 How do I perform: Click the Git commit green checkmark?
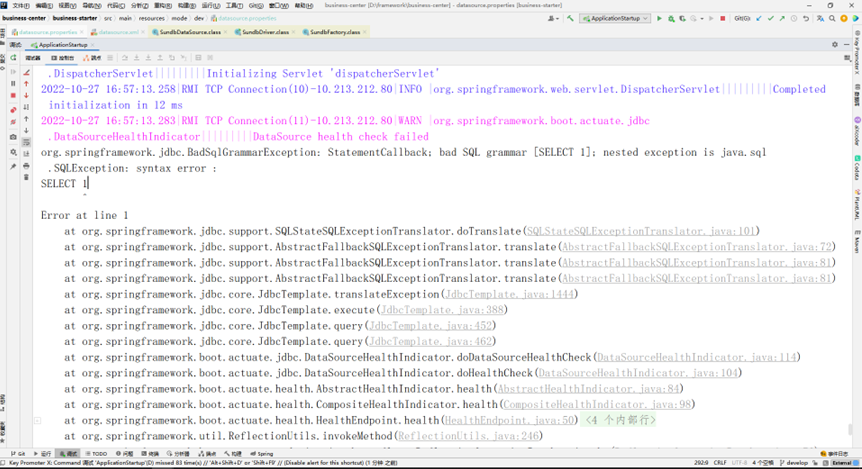pyautogui.click(x=771, y=18)
